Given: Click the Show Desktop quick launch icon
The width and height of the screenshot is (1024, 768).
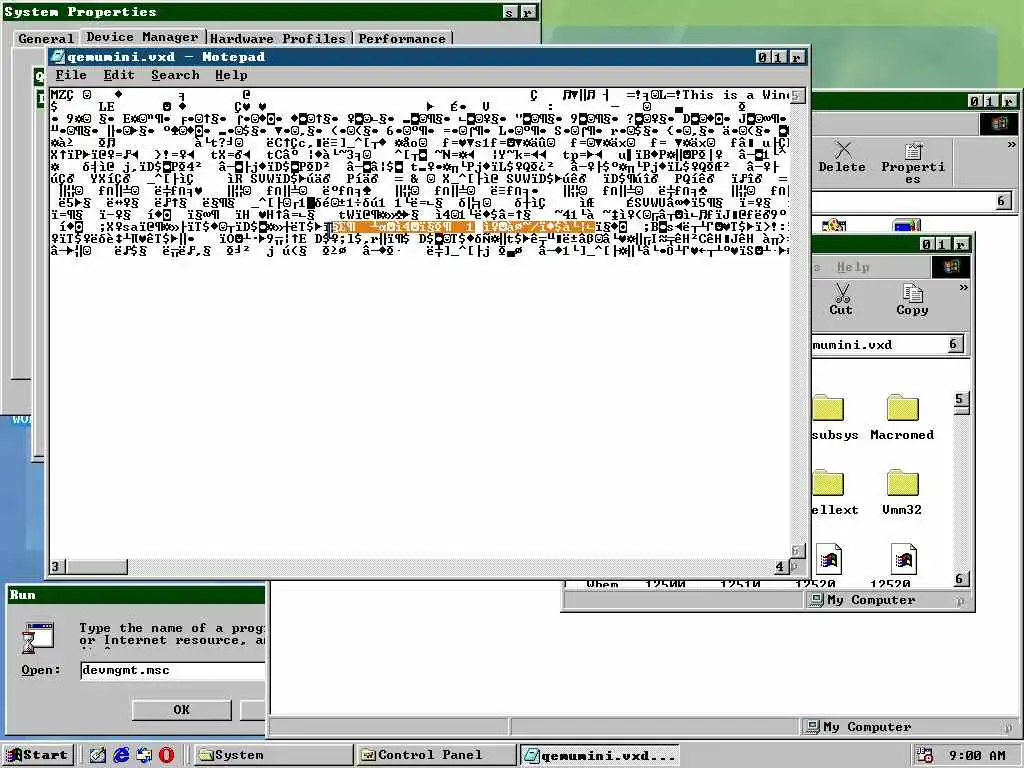Looking at the screenshot, I should pos(97,755).
